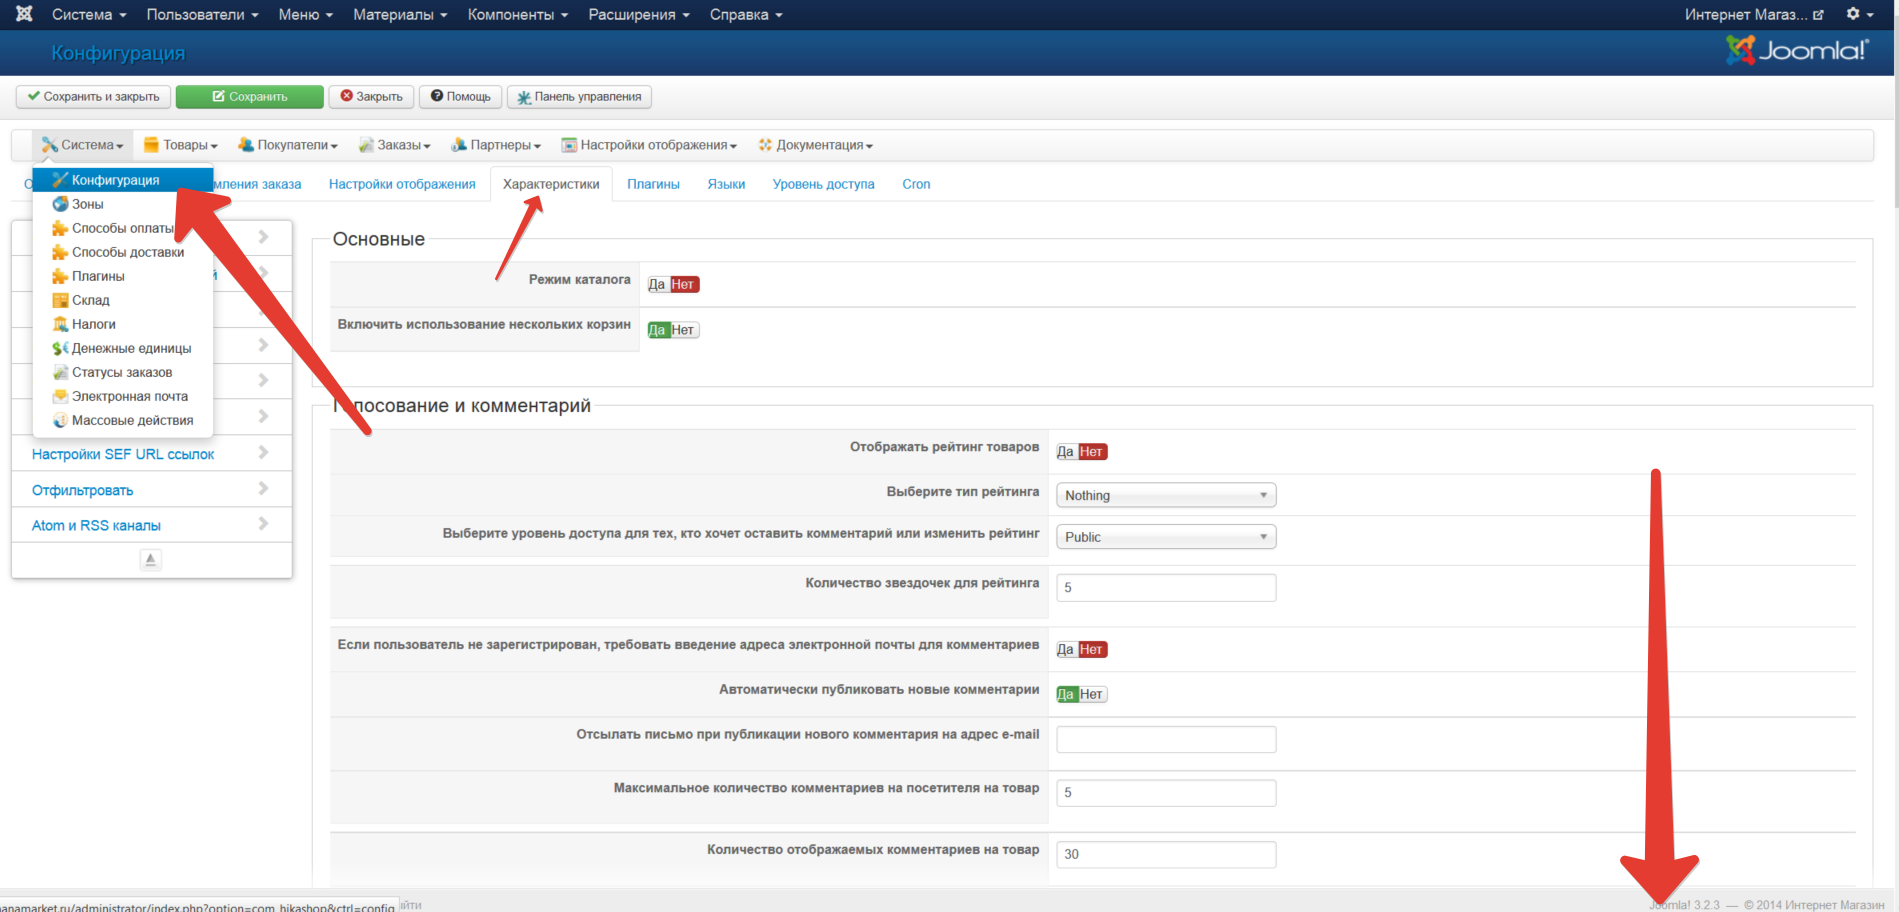Open the Заказы orders icon menu
The width and height of the screenshot is (1899, 912).
395,145
